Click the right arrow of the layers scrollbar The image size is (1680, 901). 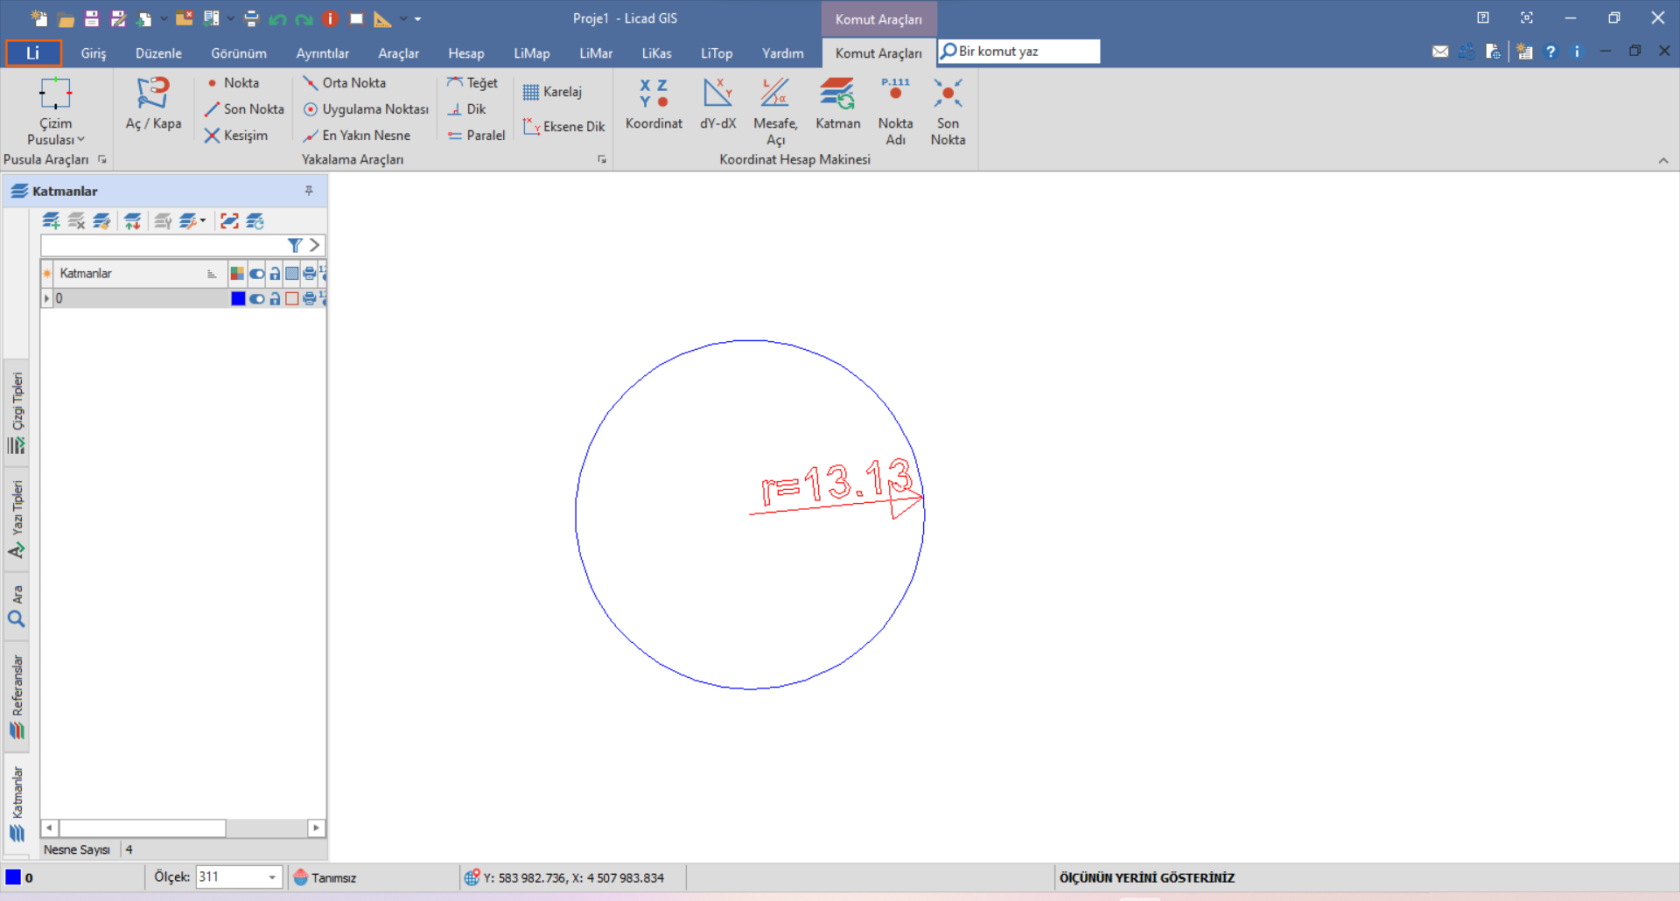316,828
